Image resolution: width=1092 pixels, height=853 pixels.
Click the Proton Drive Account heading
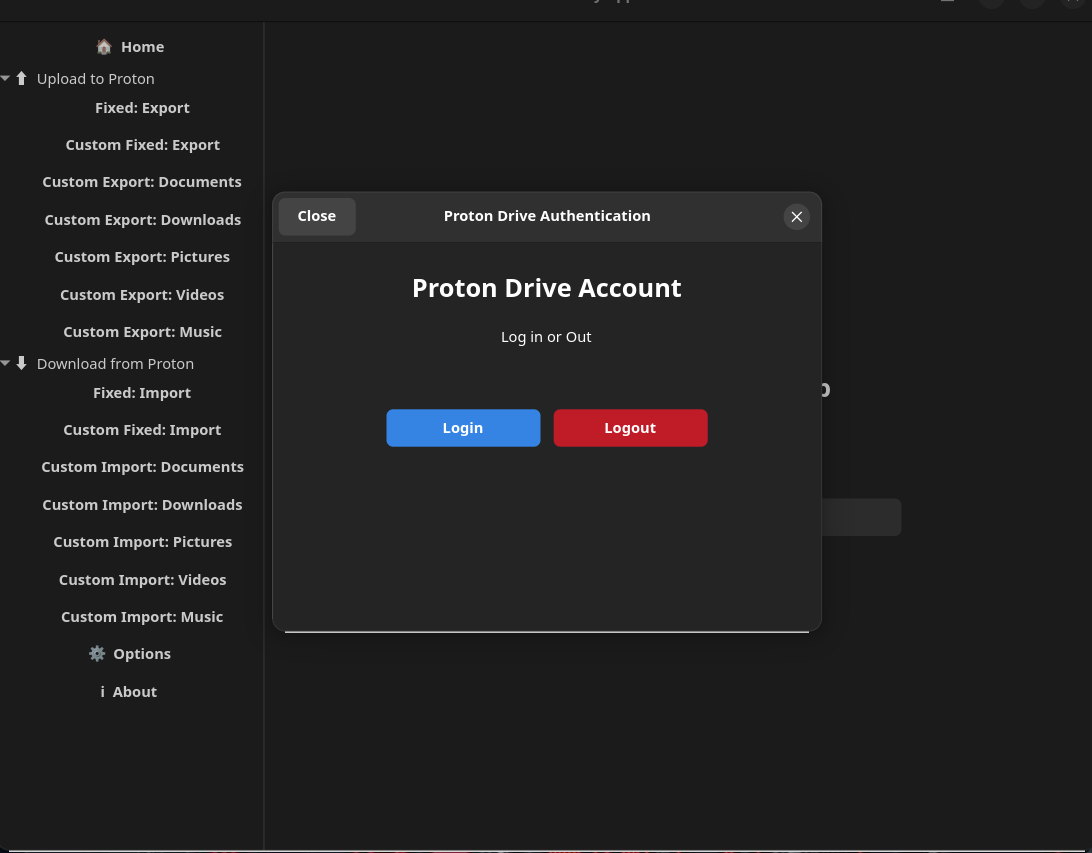click(547, 288)
